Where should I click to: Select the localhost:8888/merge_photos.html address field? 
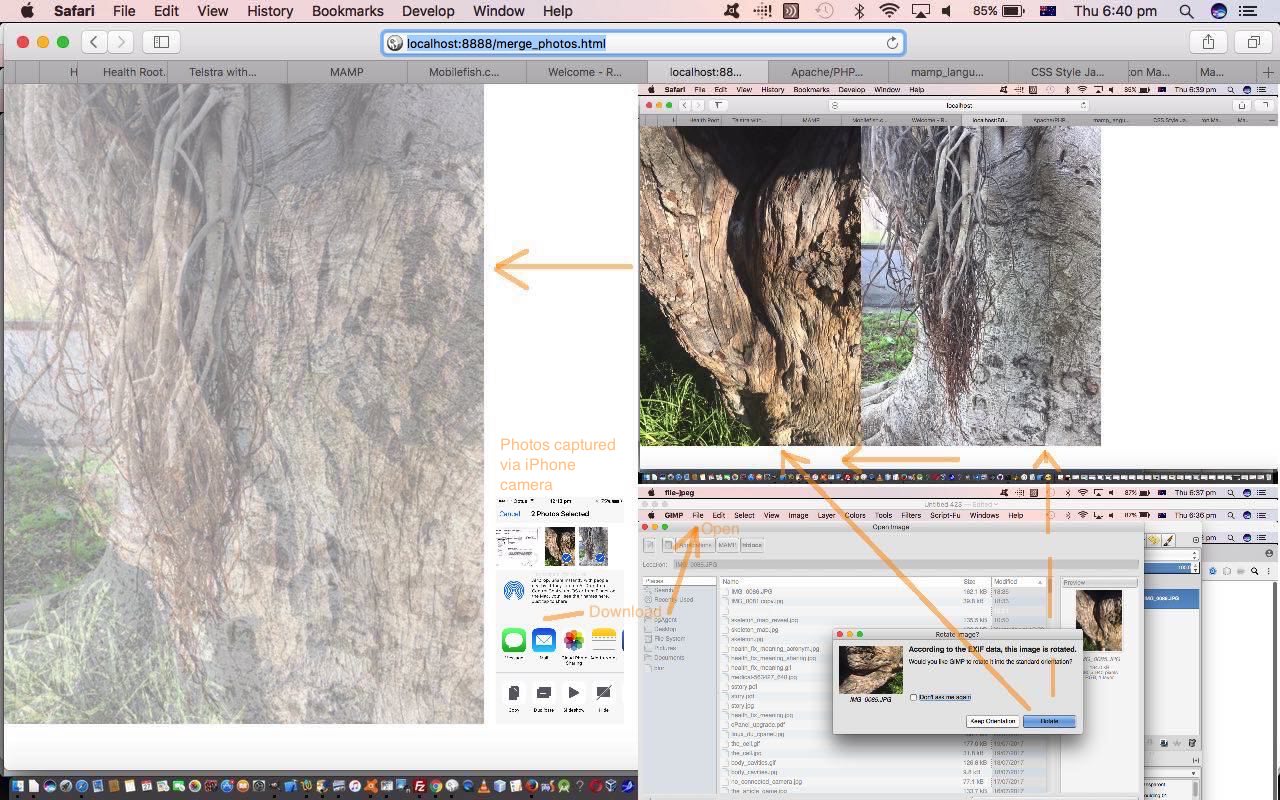pyautogui.click(x=644, y=43)
